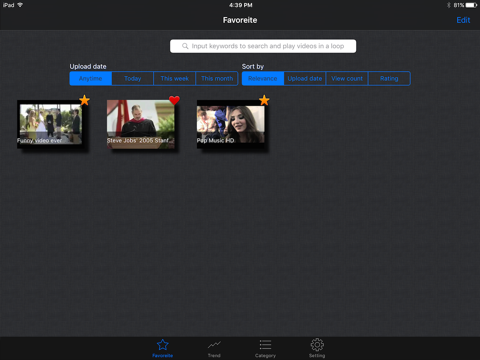This screenshot has width=480, height=360.
Task: Select Today upload date filter
Action: tap(133, 79)
